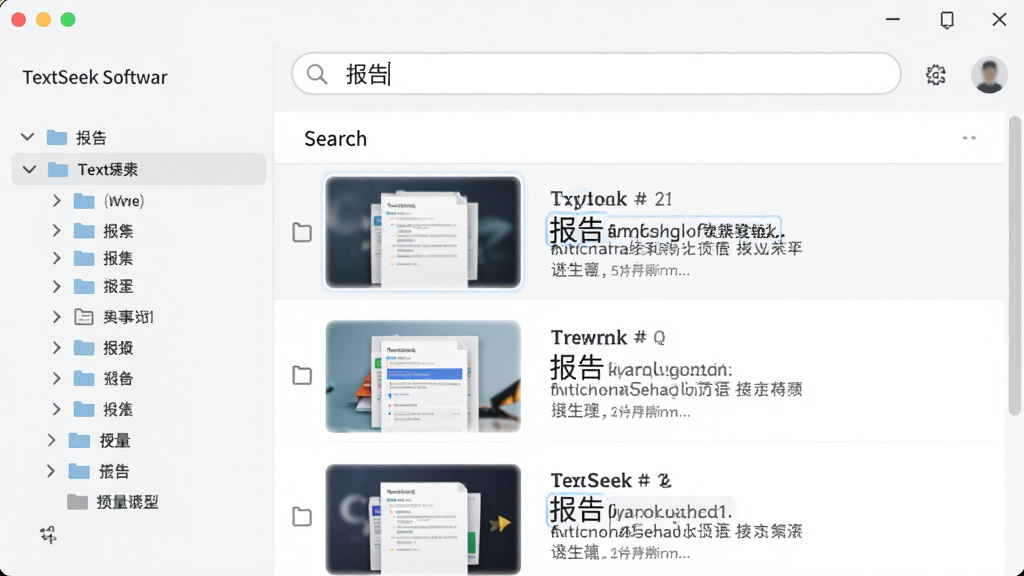Screen dimensions: 1024x576
Task: Click the search magnifier icon
Action: [317, 74]
